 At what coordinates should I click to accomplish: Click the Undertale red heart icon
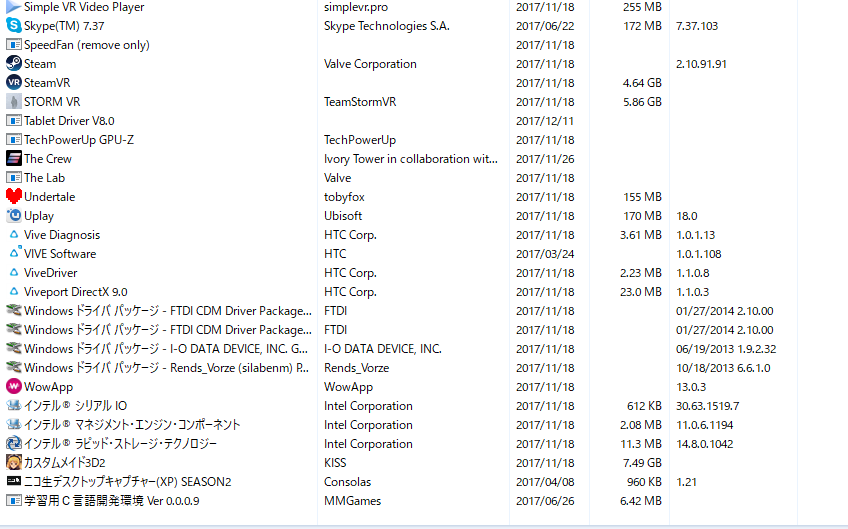[x=14, y=197]
